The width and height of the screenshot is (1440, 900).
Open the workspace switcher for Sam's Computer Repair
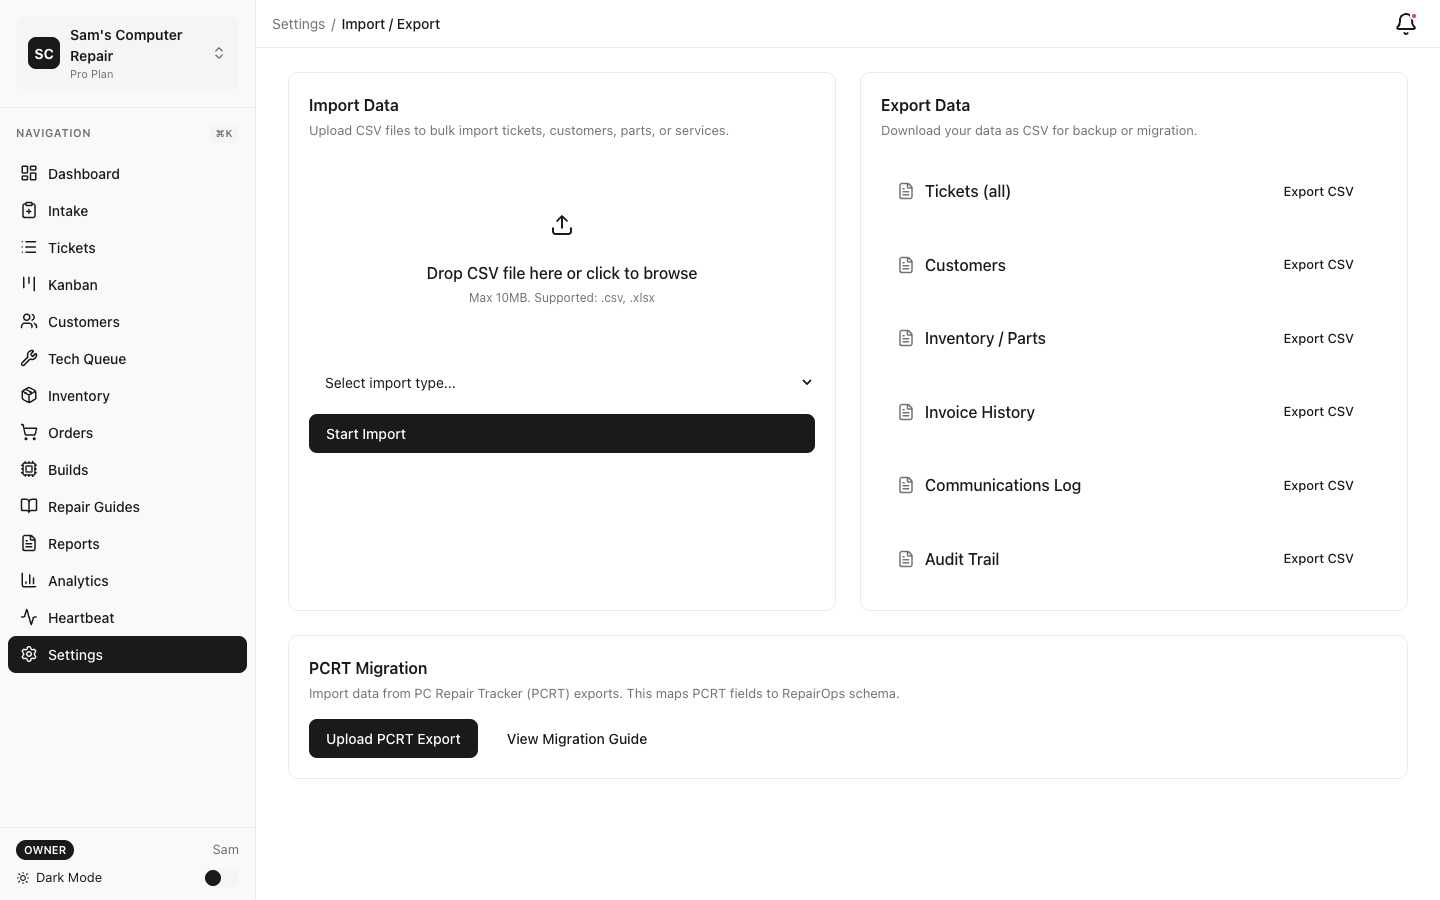[219, 53]
